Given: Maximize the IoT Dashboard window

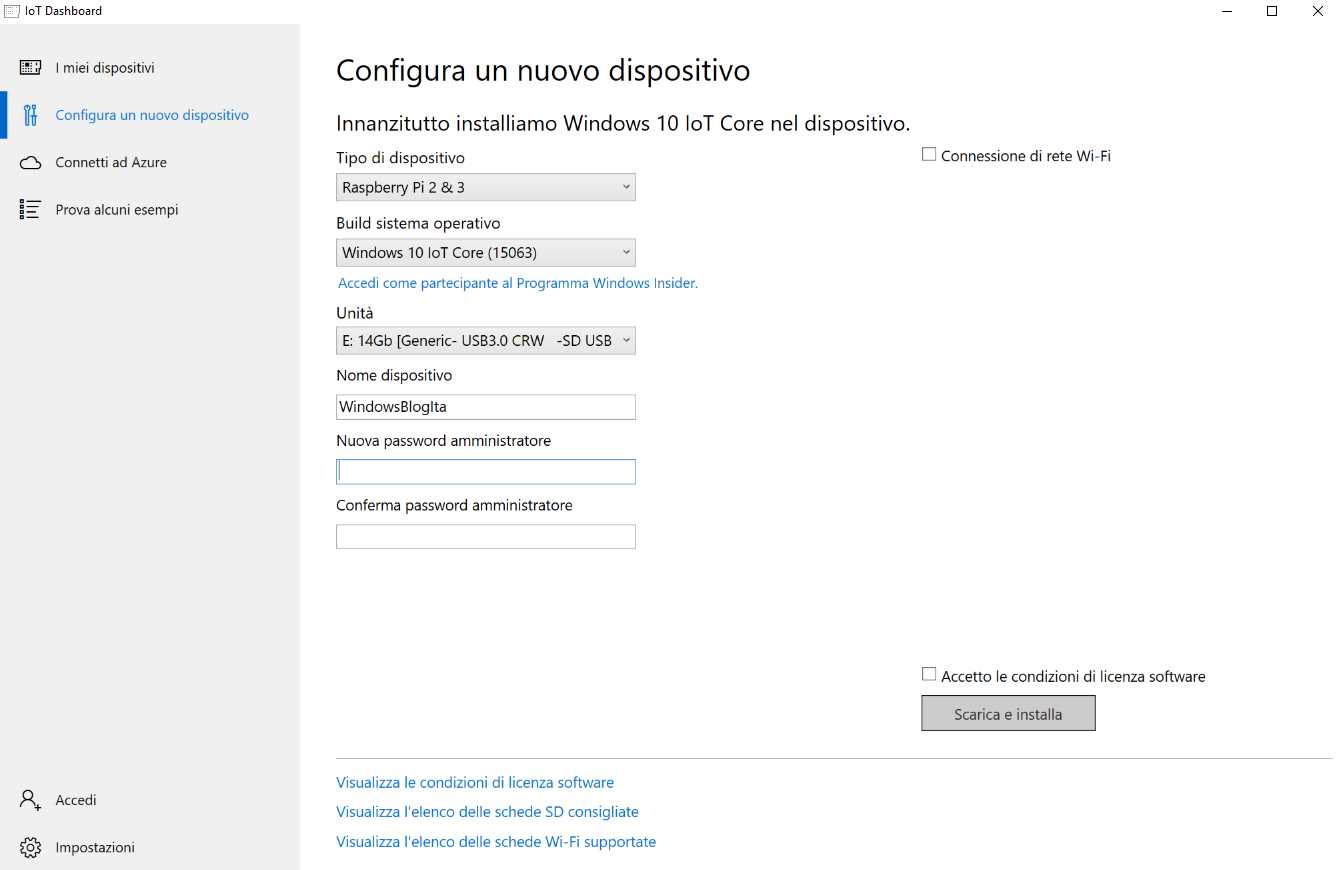Looking at the screenshot, I should tap(1272, 11).
